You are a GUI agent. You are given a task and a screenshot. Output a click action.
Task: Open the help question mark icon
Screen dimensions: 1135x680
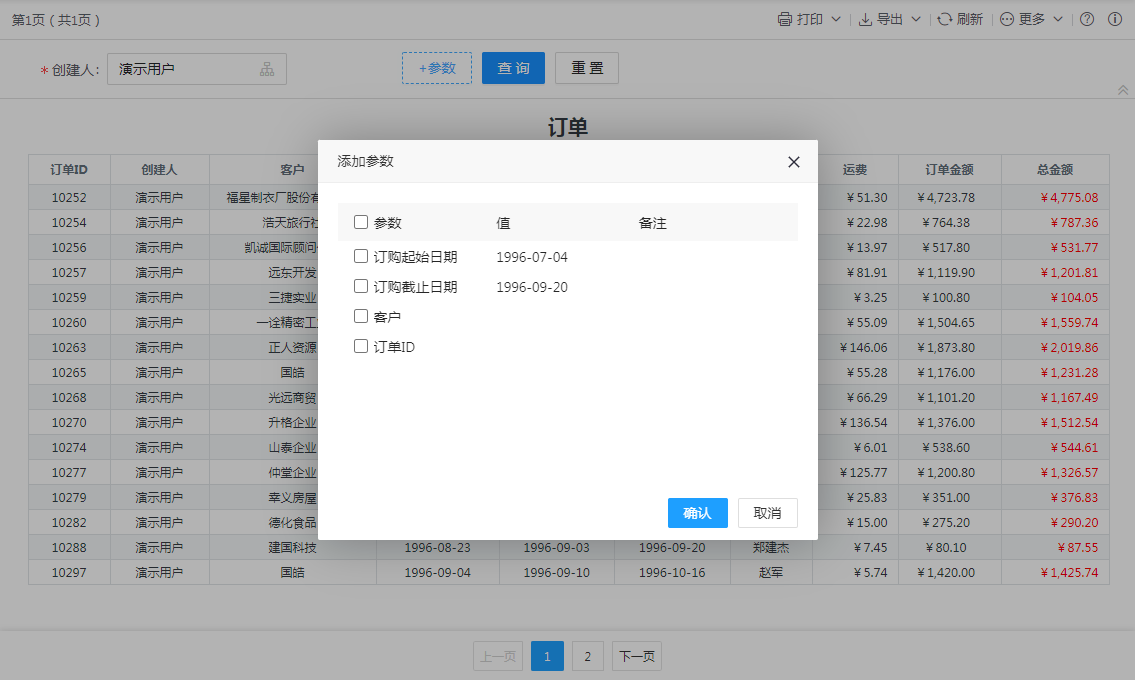[1087, 19]
